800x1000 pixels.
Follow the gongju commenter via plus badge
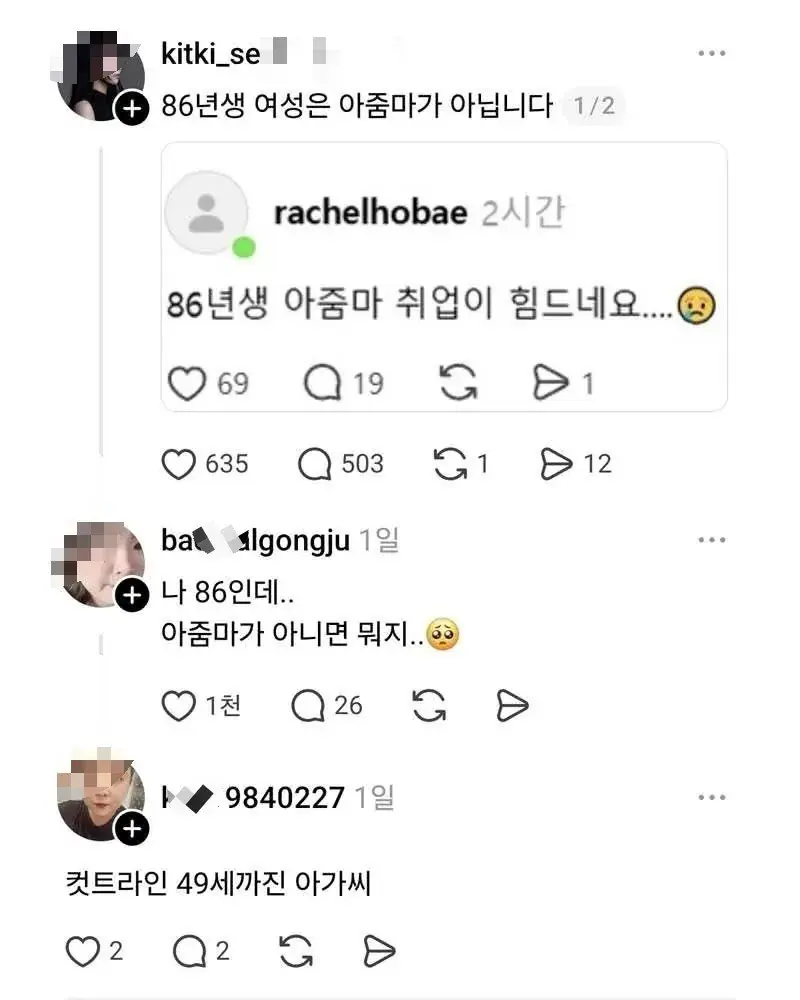pyautogui.click(x=131, y=597)
